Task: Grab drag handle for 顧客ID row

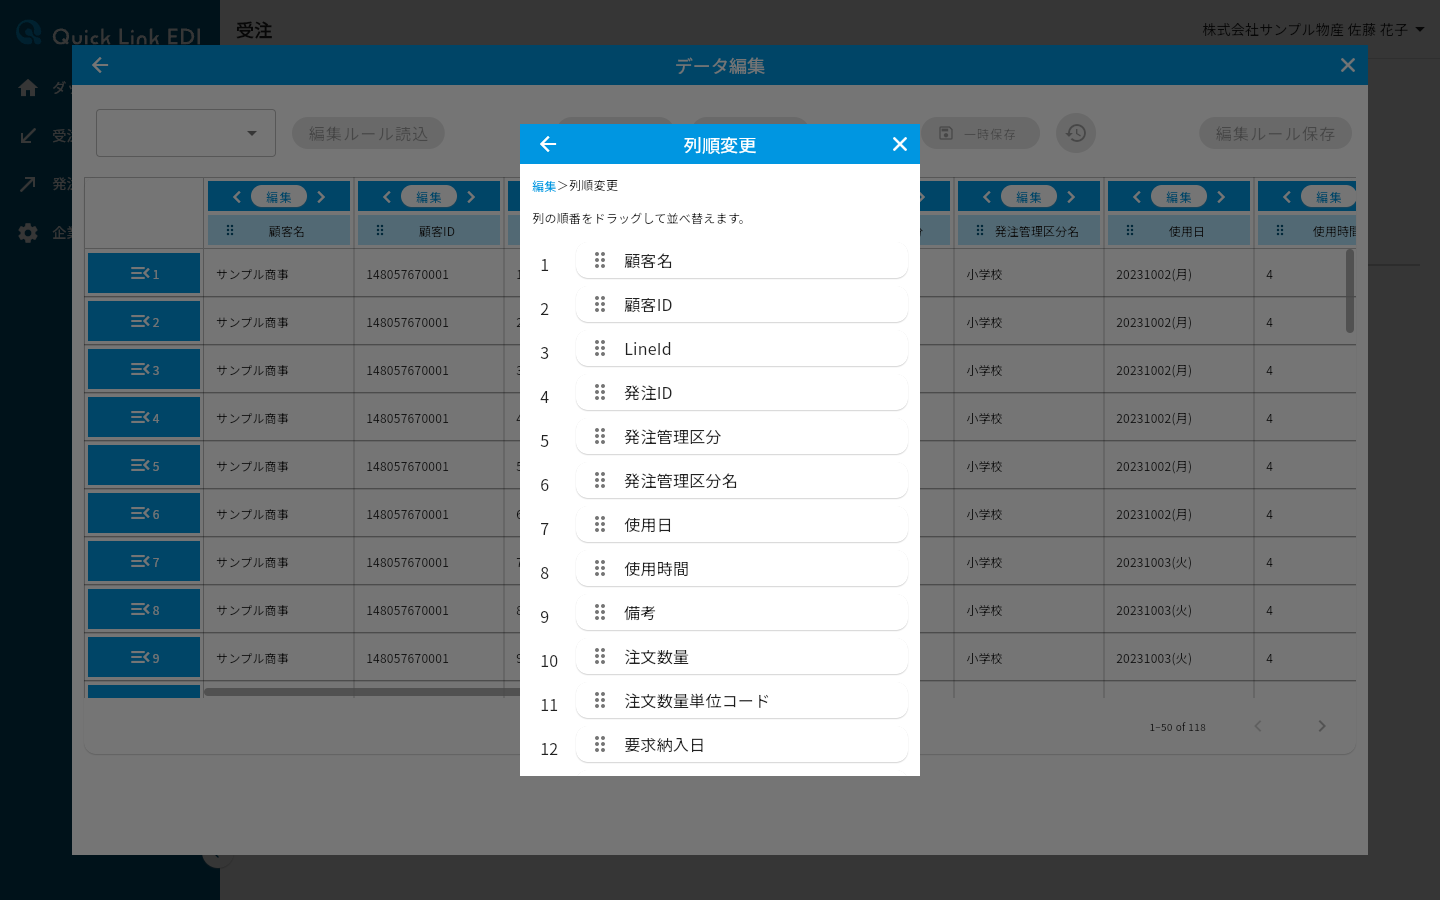Action: (x=600, y=304)
